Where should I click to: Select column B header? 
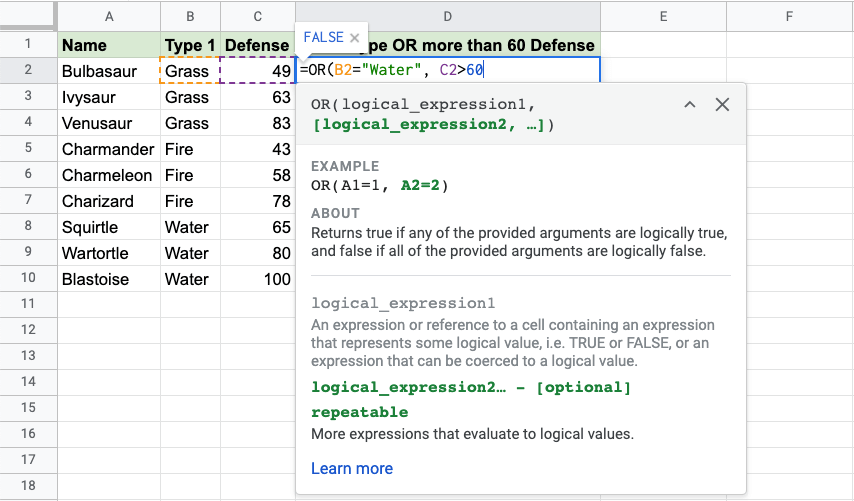[x=189, y=15]
